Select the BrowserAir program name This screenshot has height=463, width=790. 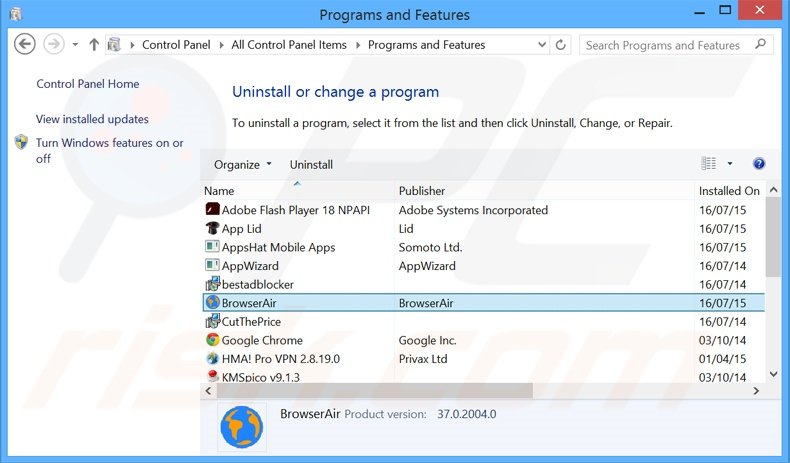pos(249,303)
